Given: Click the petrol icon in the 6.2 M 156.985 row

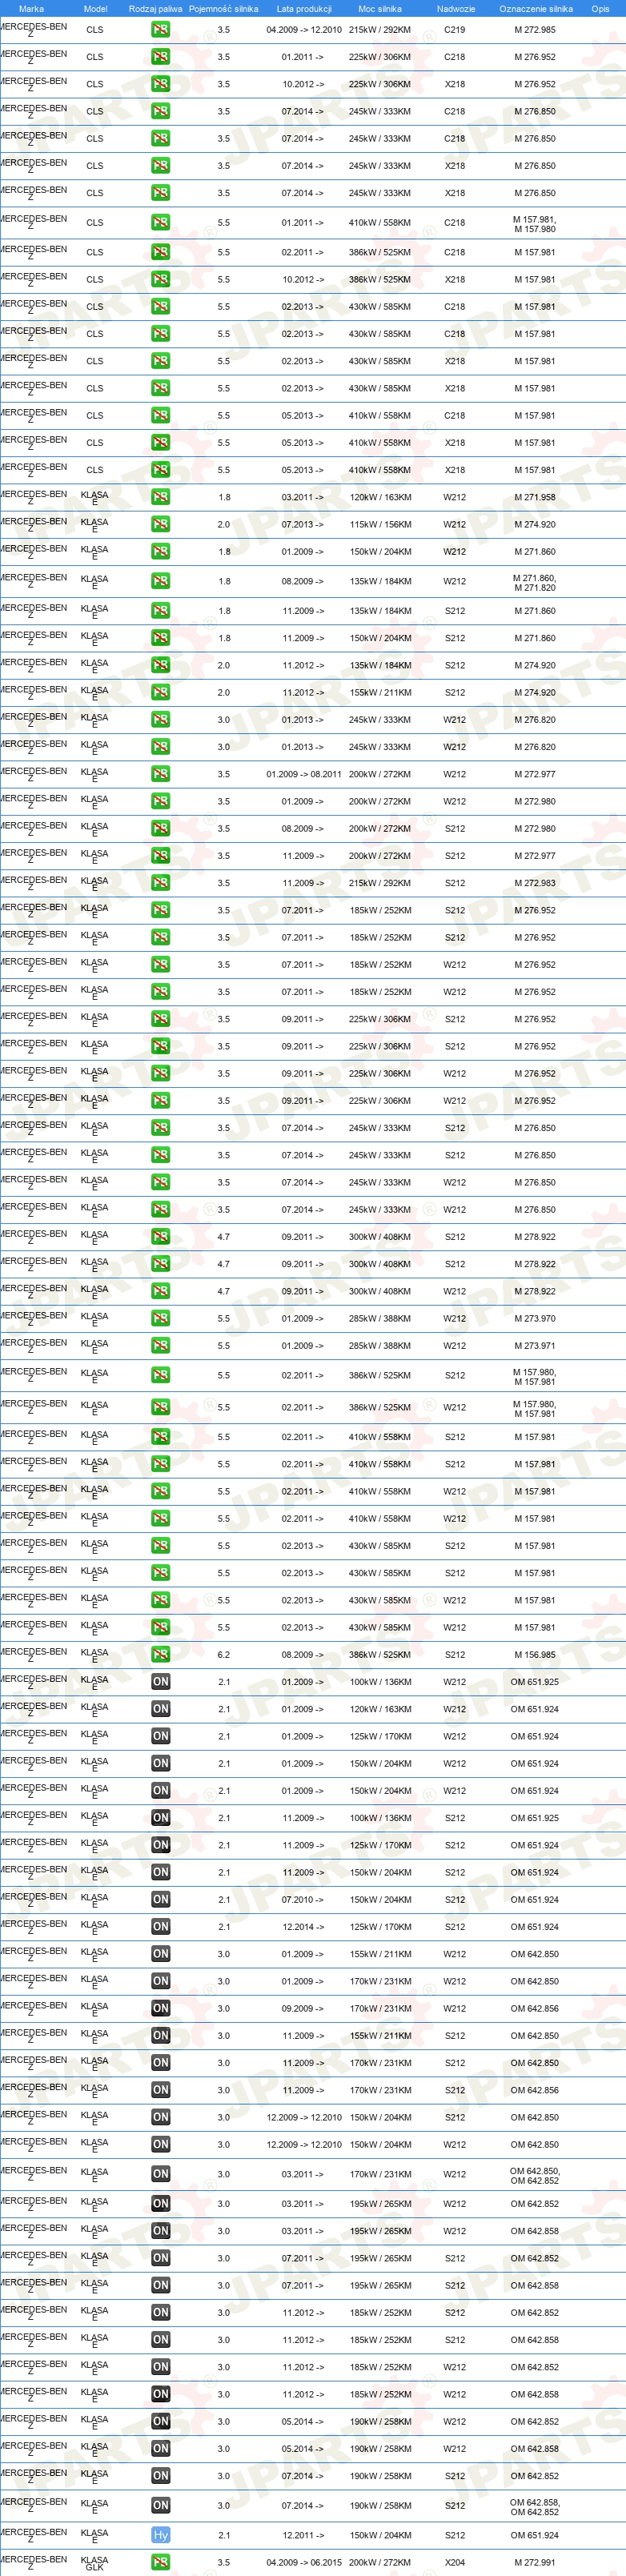Looking at the screenshot, I should (x=160, y=1654).
